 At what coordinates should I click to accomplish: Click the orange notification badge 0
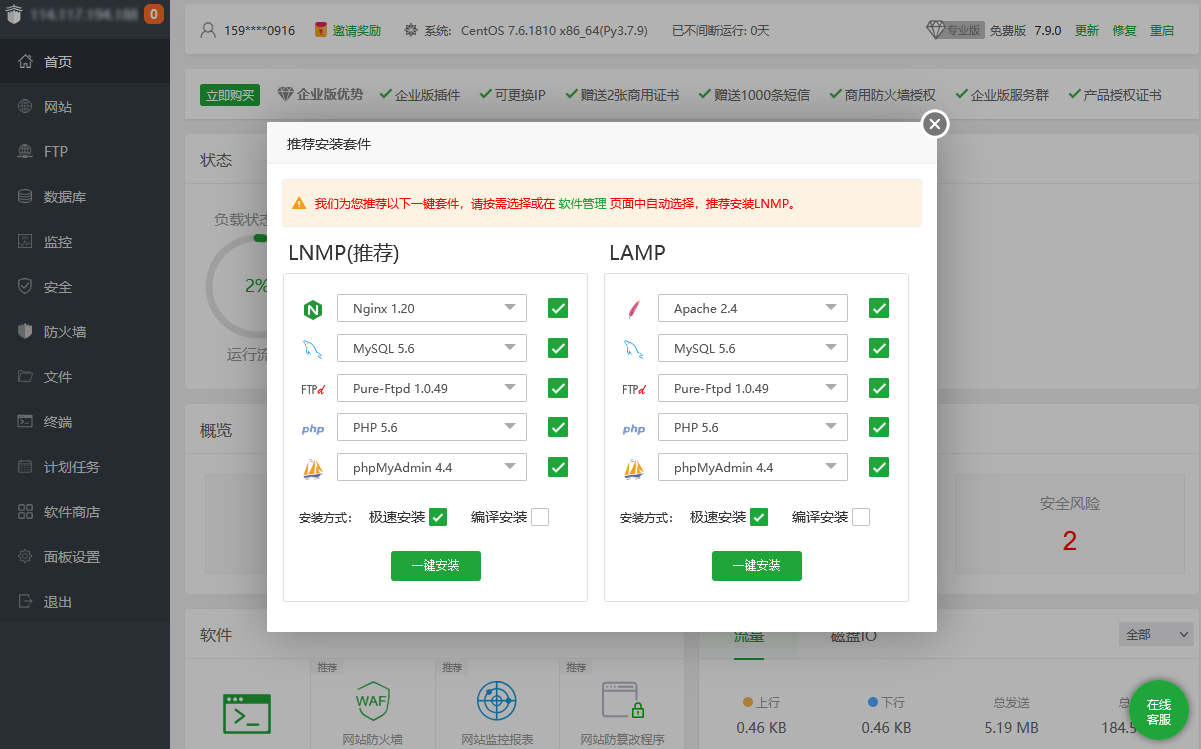pos(154,14)
